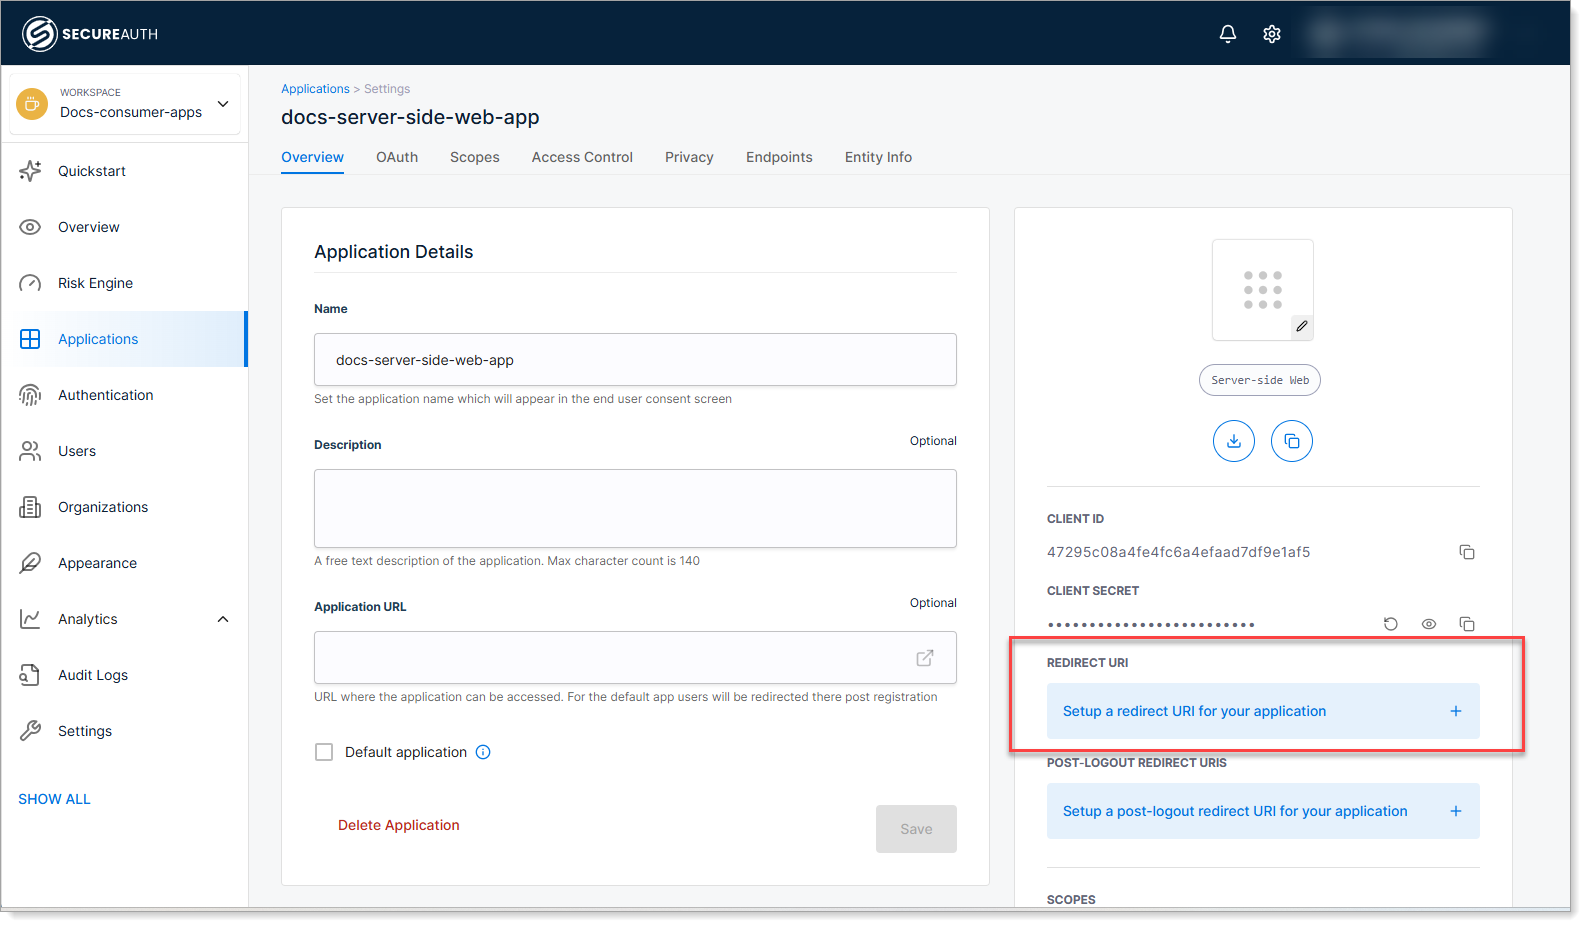The width and height of the screenshot is (1586, 927).
Task: Click the Default application info icon
Action: point(483,752)
